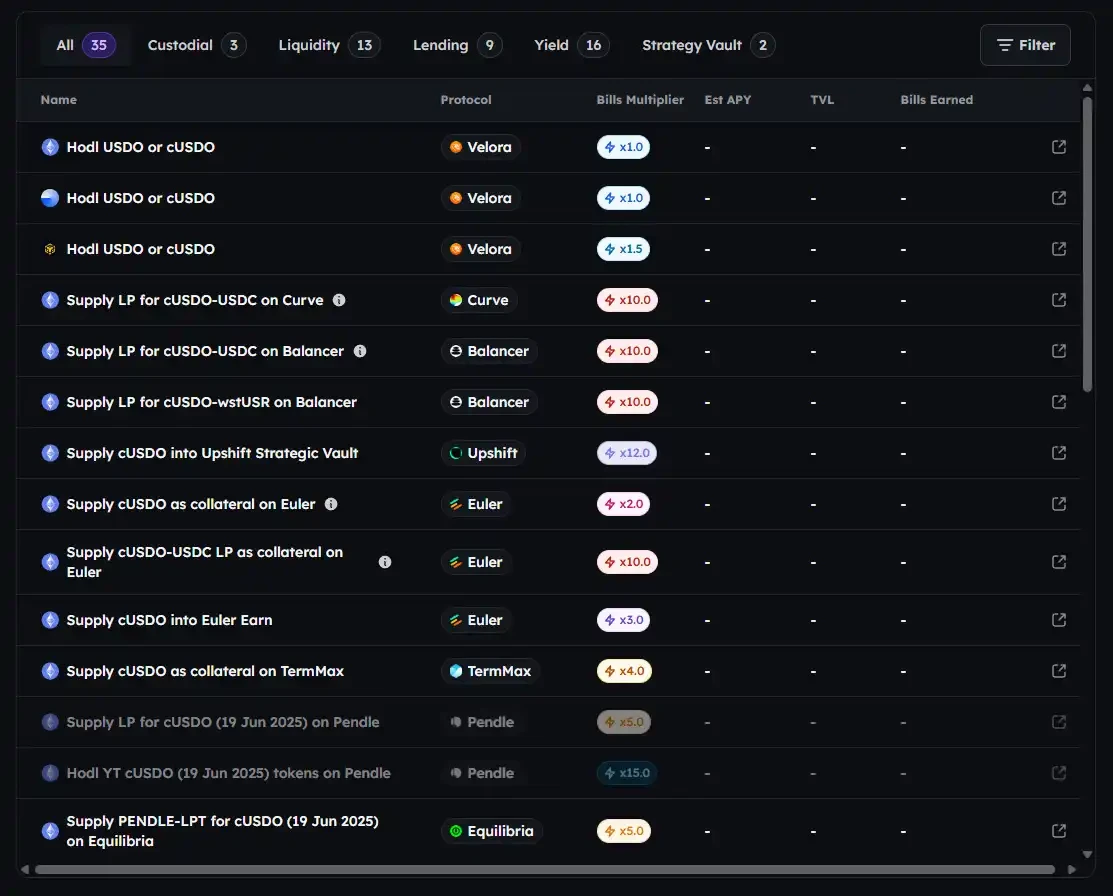Click the TermMax protocol badge
1113x896 pixels.
pyautogui.click(x=490, y=671)
